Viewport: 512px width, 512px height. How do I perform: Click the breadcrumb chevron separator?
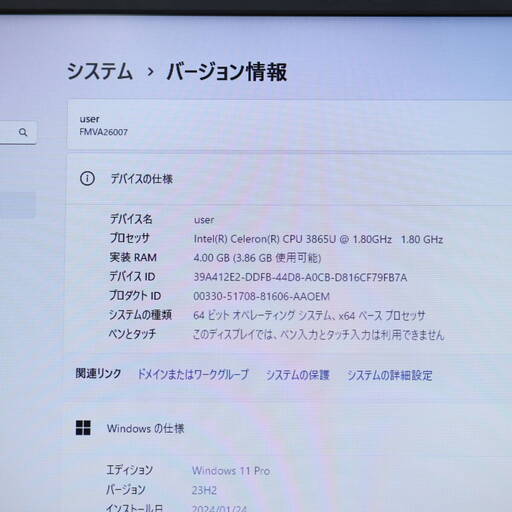coord(150,72)
